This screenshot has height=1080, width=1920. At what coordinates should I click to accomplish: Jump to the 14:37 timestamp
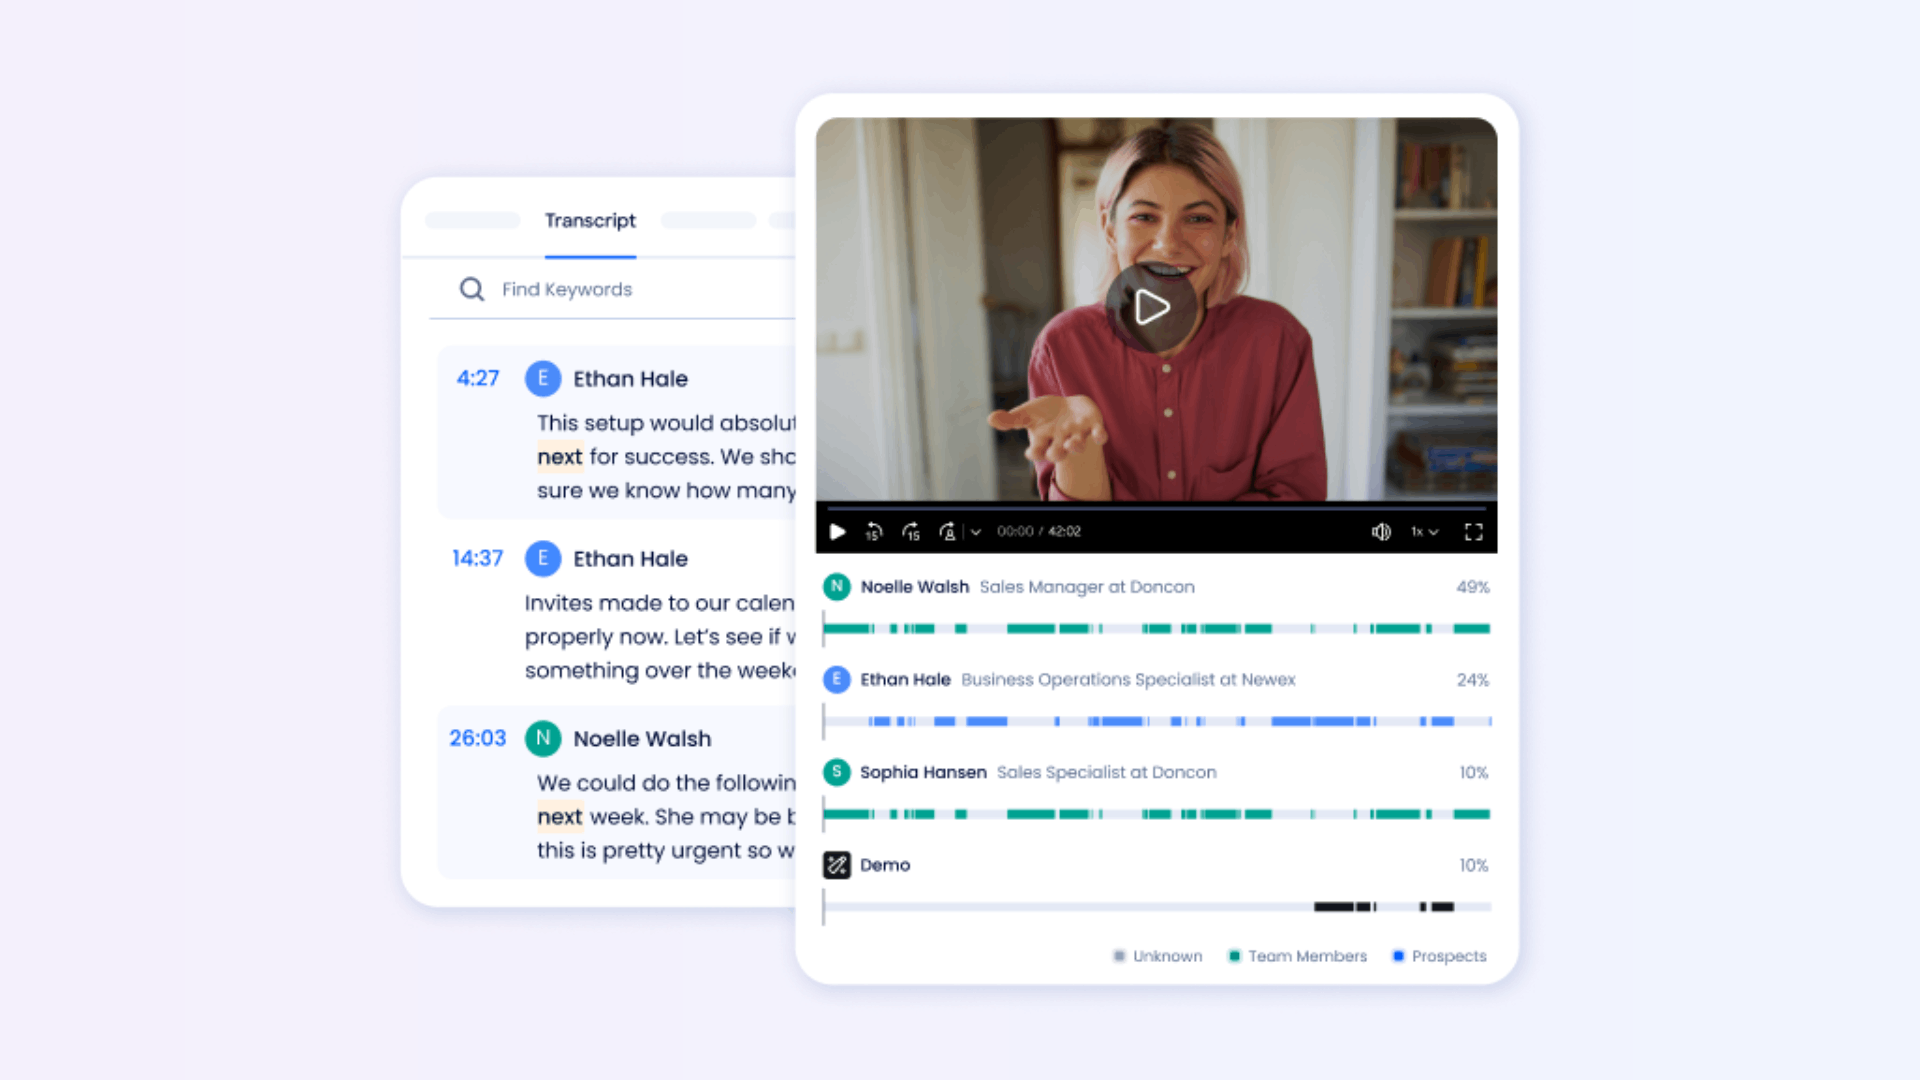[477, 559]
